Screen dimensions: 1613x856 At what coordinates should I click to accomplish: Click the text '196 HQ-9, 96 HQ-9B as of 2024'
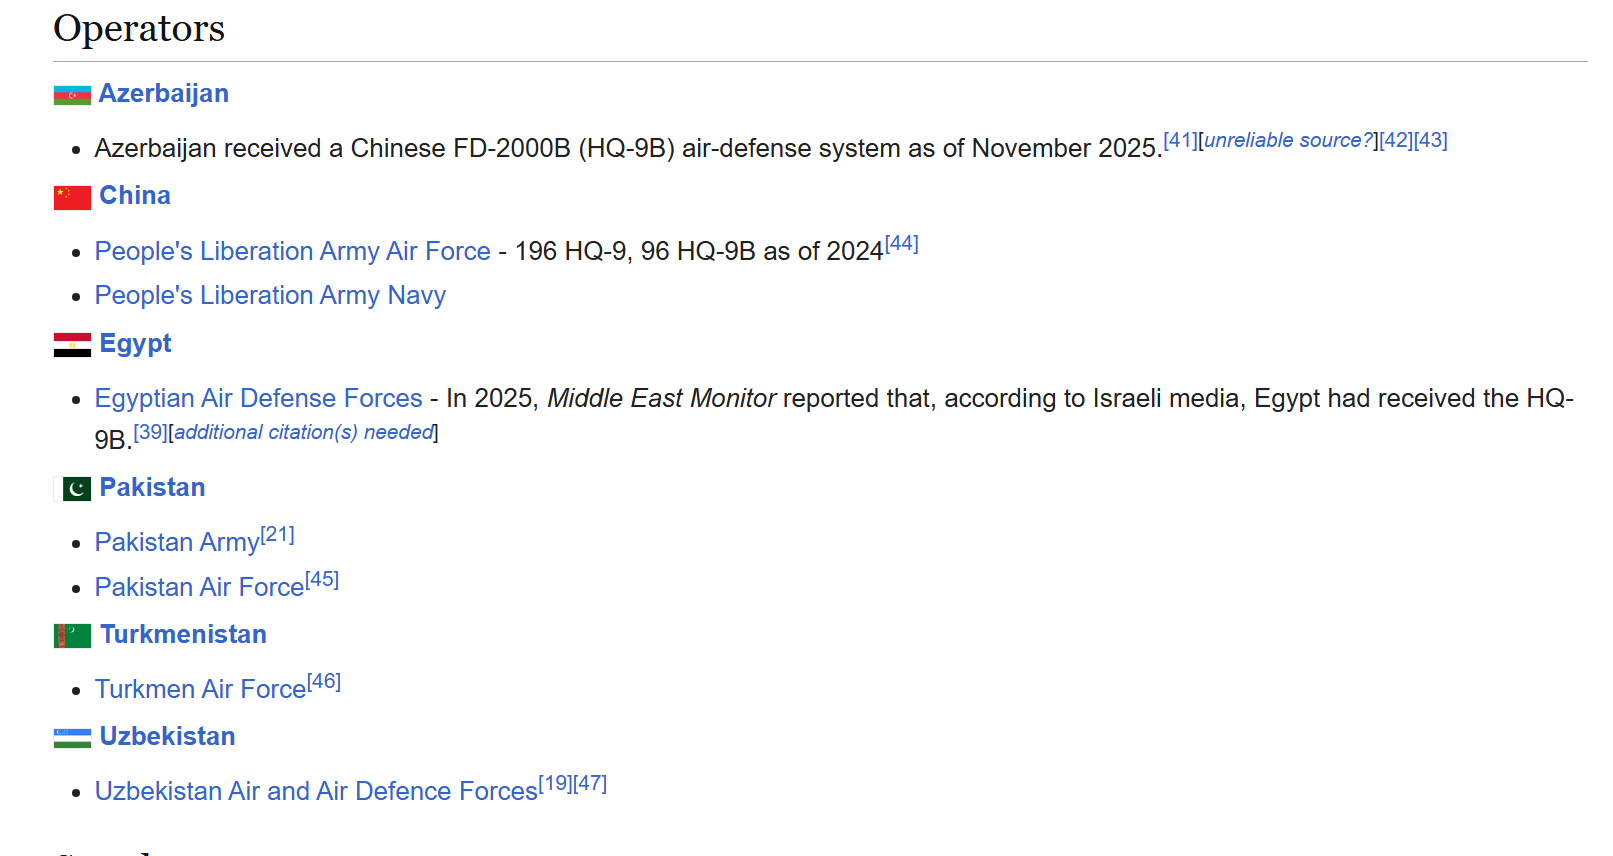point(699,251)
